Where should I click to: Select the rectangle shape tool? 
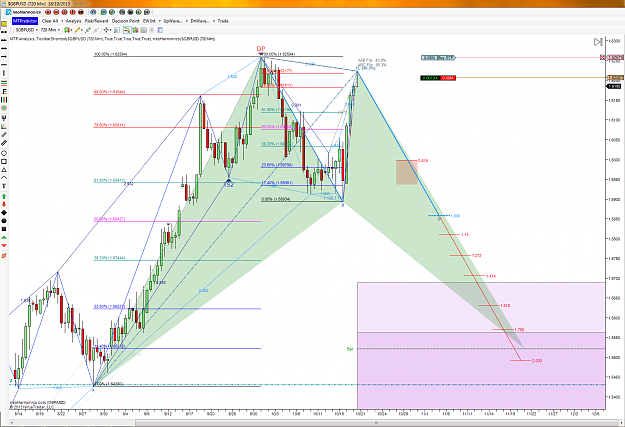coord(4,161)
